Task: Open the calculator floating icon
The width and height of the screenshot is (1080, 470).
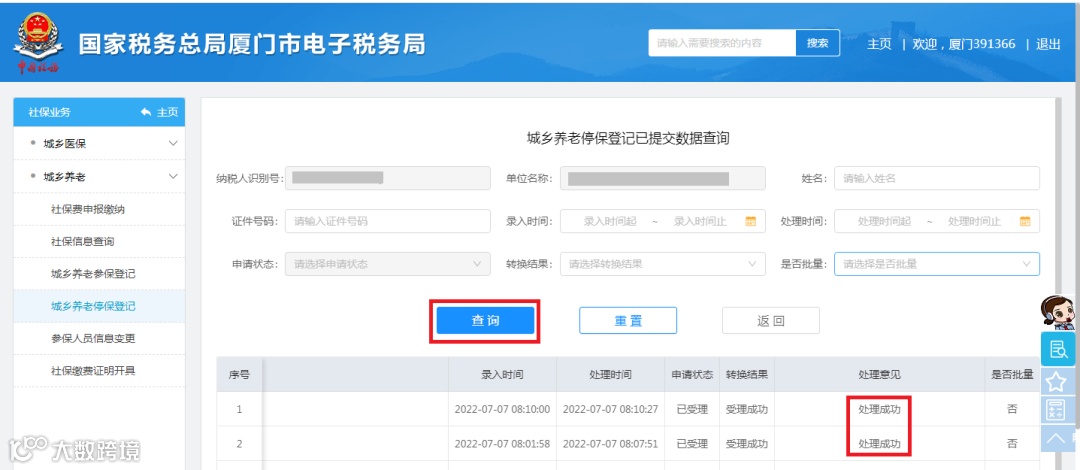Action: (1057, 409)
